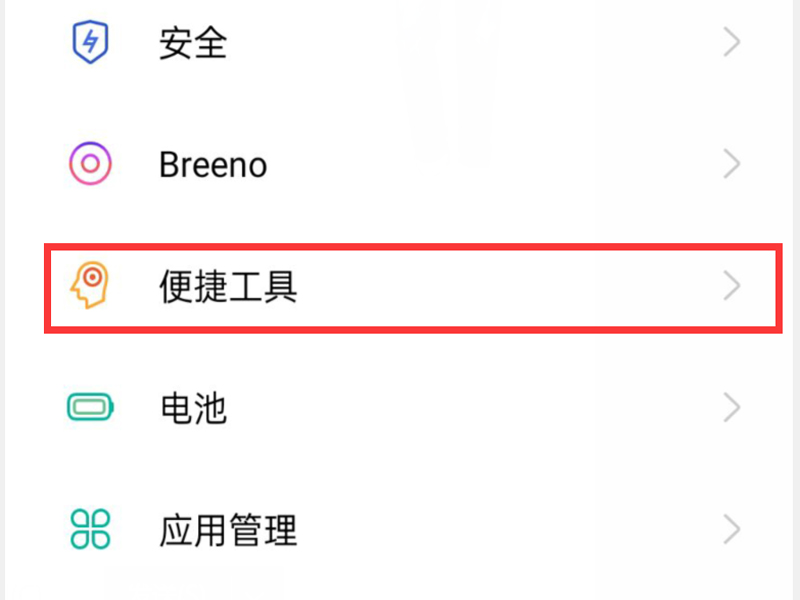The image size is (800, 600).
Task: Select the Breeno text label
Action: [213, 164]
